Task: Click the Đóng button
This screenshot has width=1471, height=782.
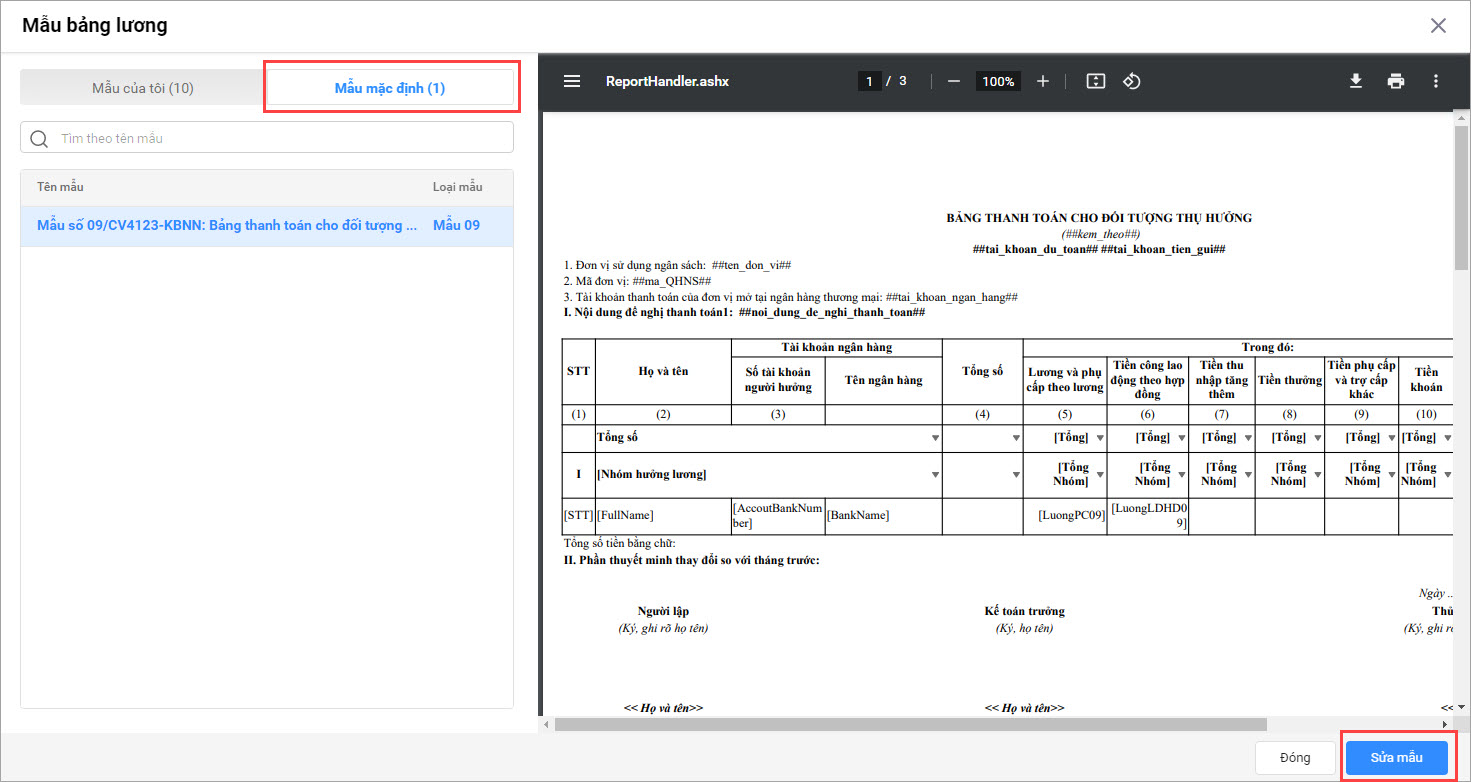Action: pyautogui.click(x=1295, y=757)
